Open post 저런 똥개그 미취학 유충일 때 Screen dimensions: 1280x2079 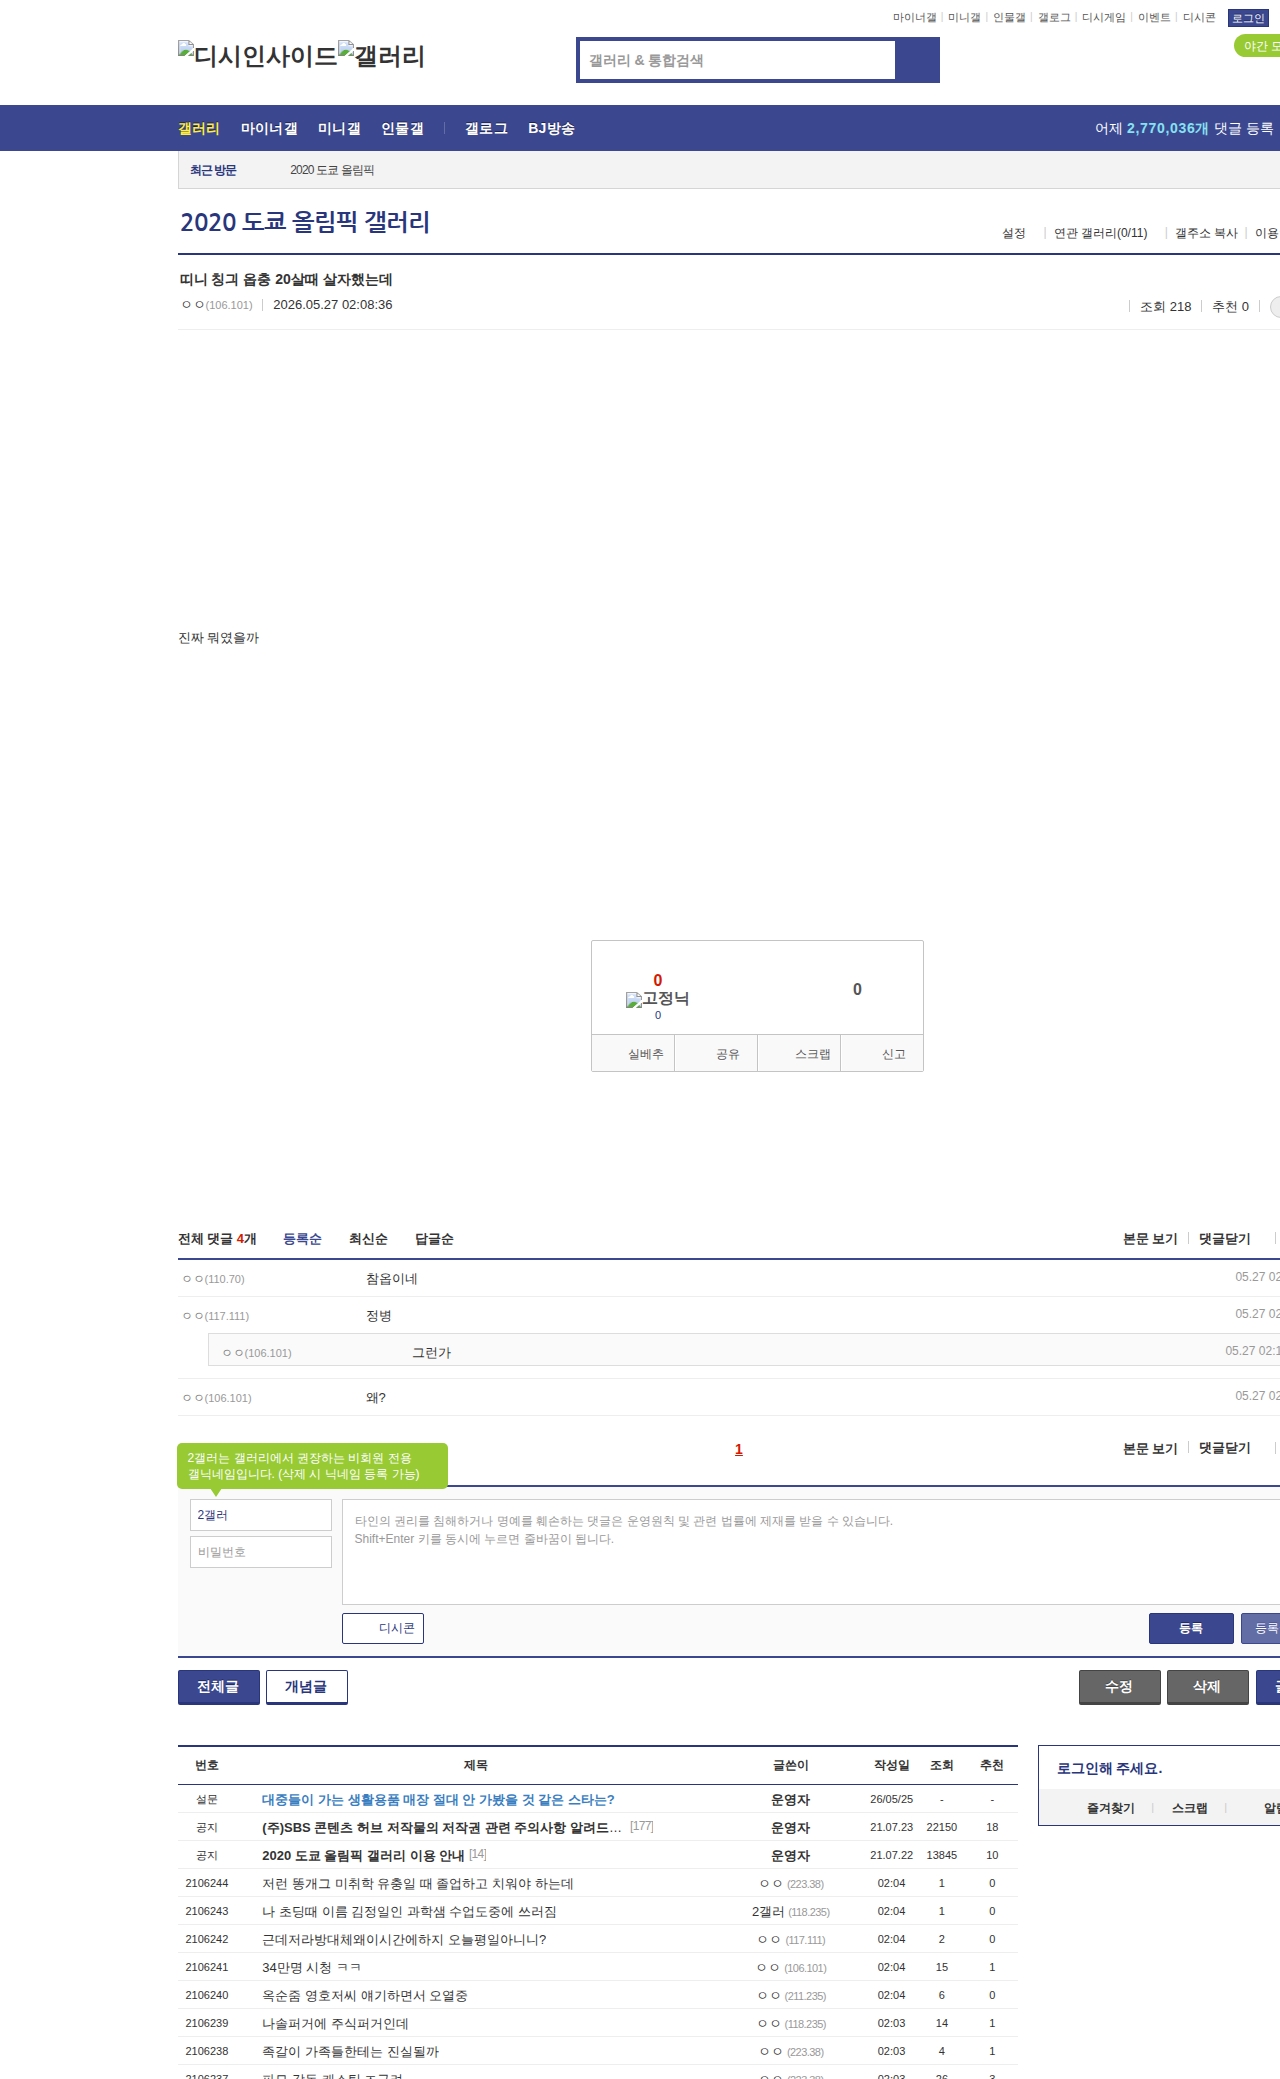[418, 1883]
